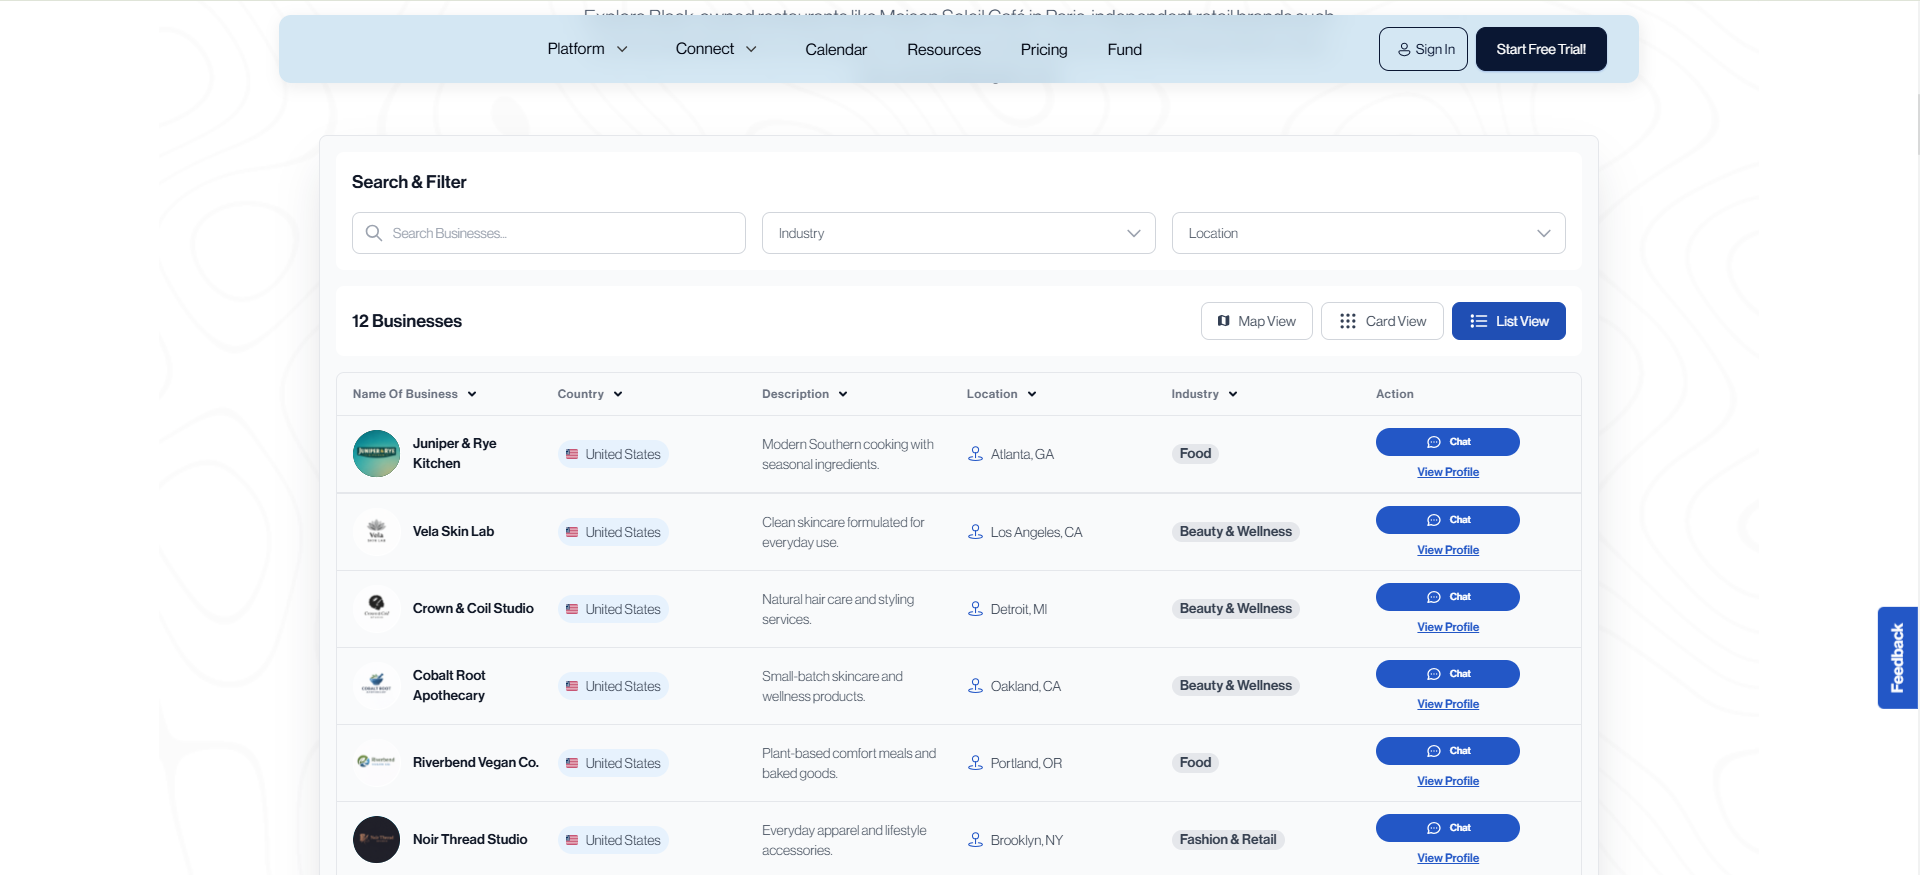The image size is (1920, 875).
Task: Chat with Juniper & Rye Kitchen
Action: coord(1447,442)
